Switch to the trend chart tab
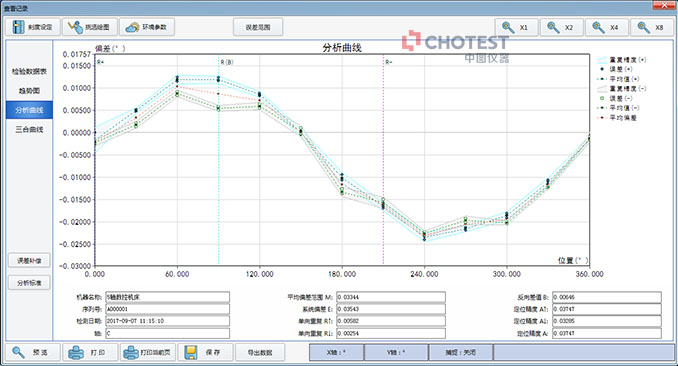The height and width of the screenshot is (366, 678). click(29, 91)
